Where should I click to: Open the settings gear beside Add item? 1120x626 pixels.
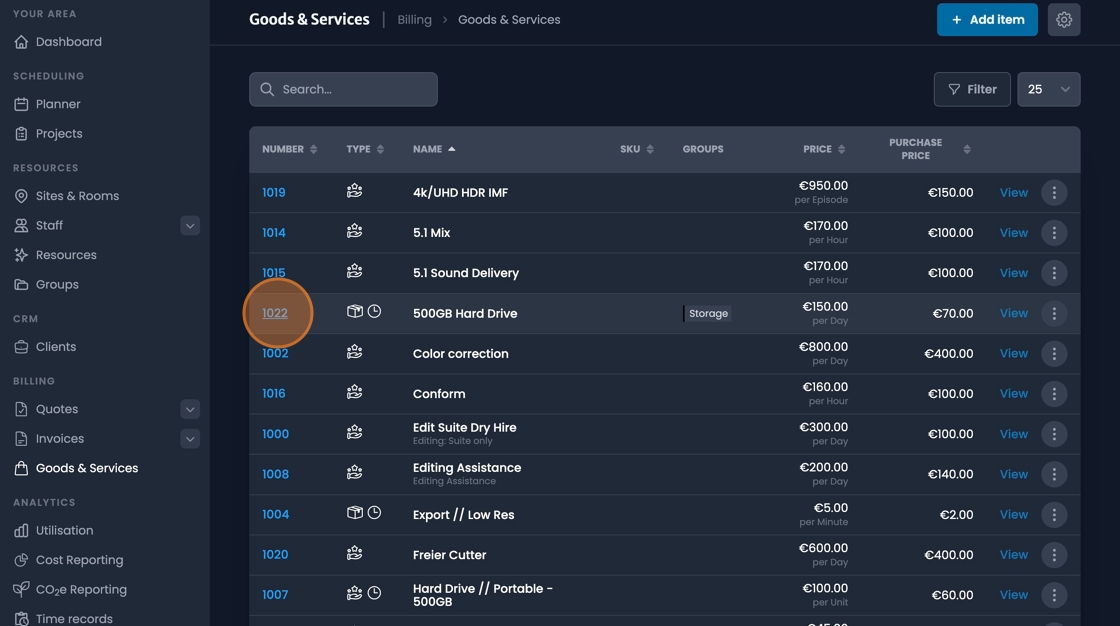pos(1063,19)
